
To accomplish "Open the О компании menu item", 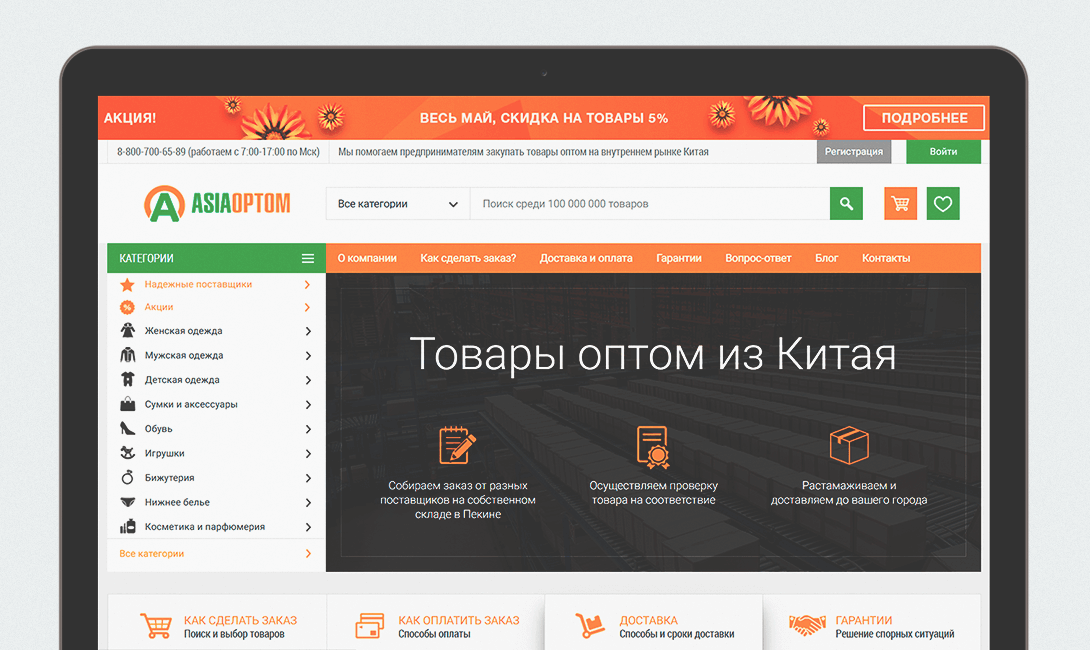I will point(367,258).
